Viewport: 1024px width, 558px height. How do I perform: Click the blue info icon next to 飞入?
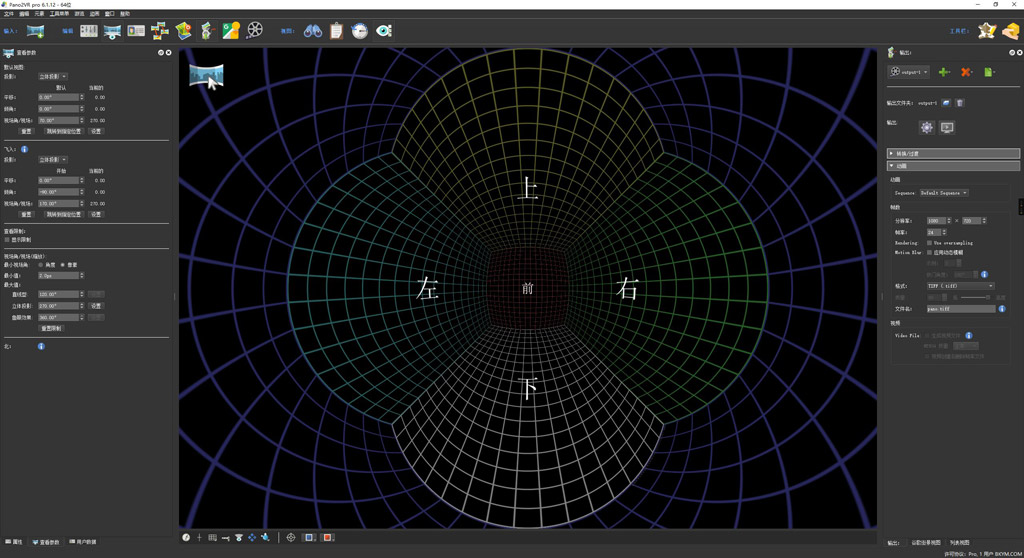(x=24, y=149)
